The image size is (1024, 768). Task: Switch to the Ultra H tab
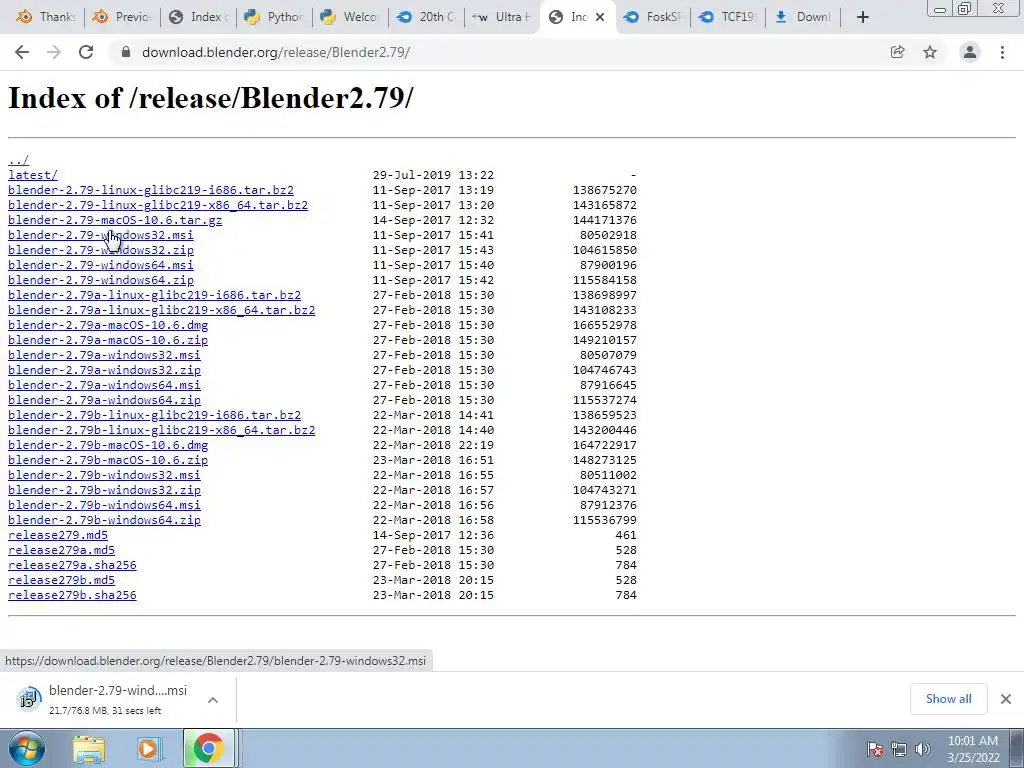tap(502, 17)
